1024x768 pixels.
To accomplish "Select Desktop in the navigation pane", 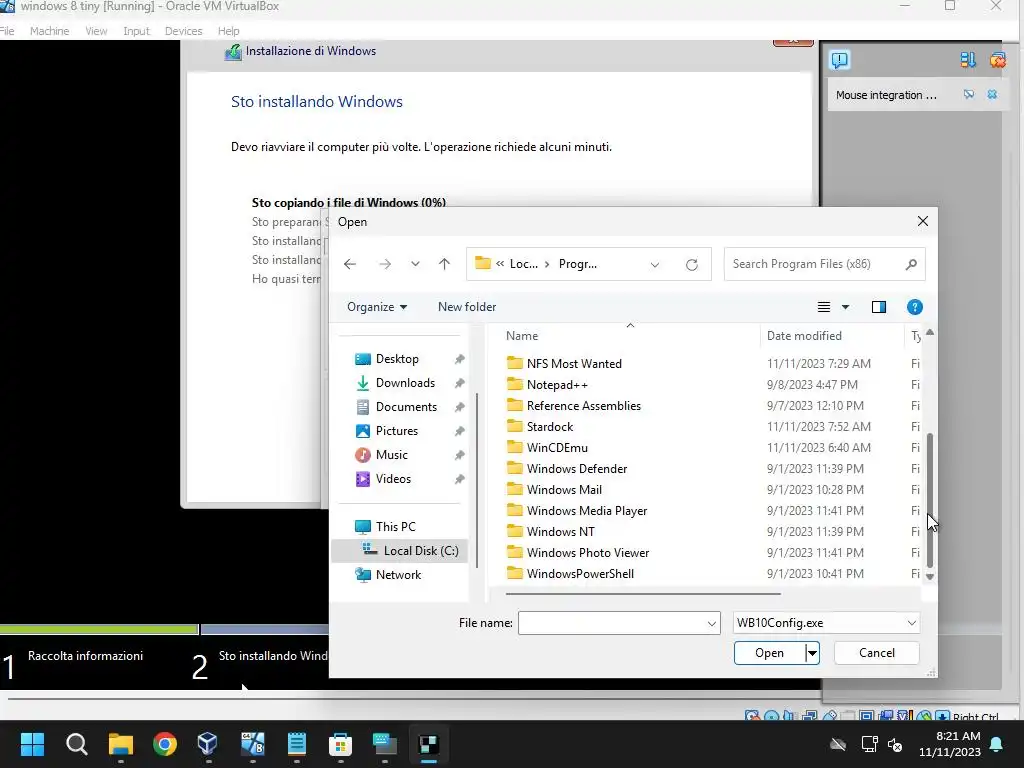I will [x=397, y=359].
